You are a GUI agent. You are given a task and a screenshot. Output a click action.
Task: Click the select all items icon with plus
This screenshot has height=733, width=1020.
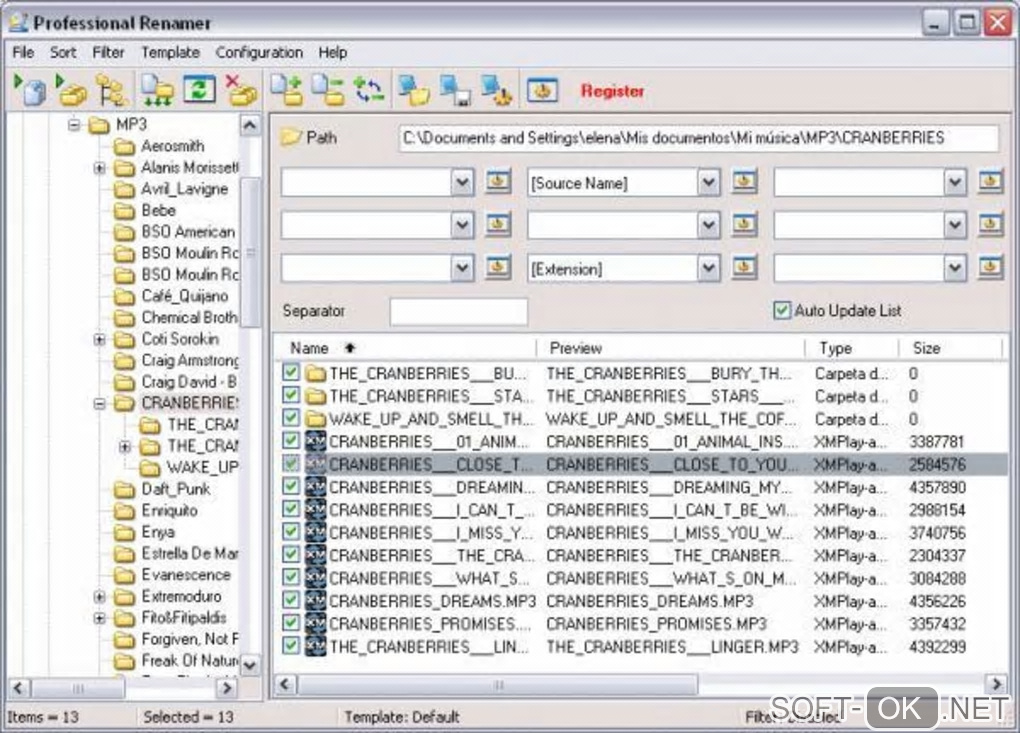(x=288, y=90)
